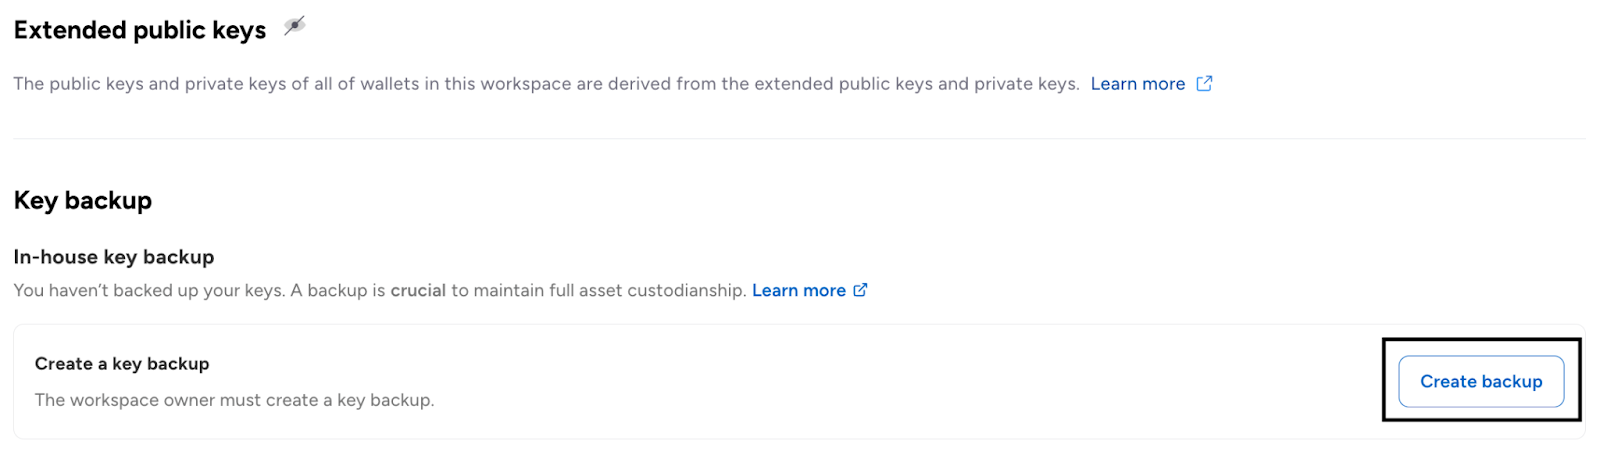
Task: Select the Extended public keys heading
Action: [140, 31]
